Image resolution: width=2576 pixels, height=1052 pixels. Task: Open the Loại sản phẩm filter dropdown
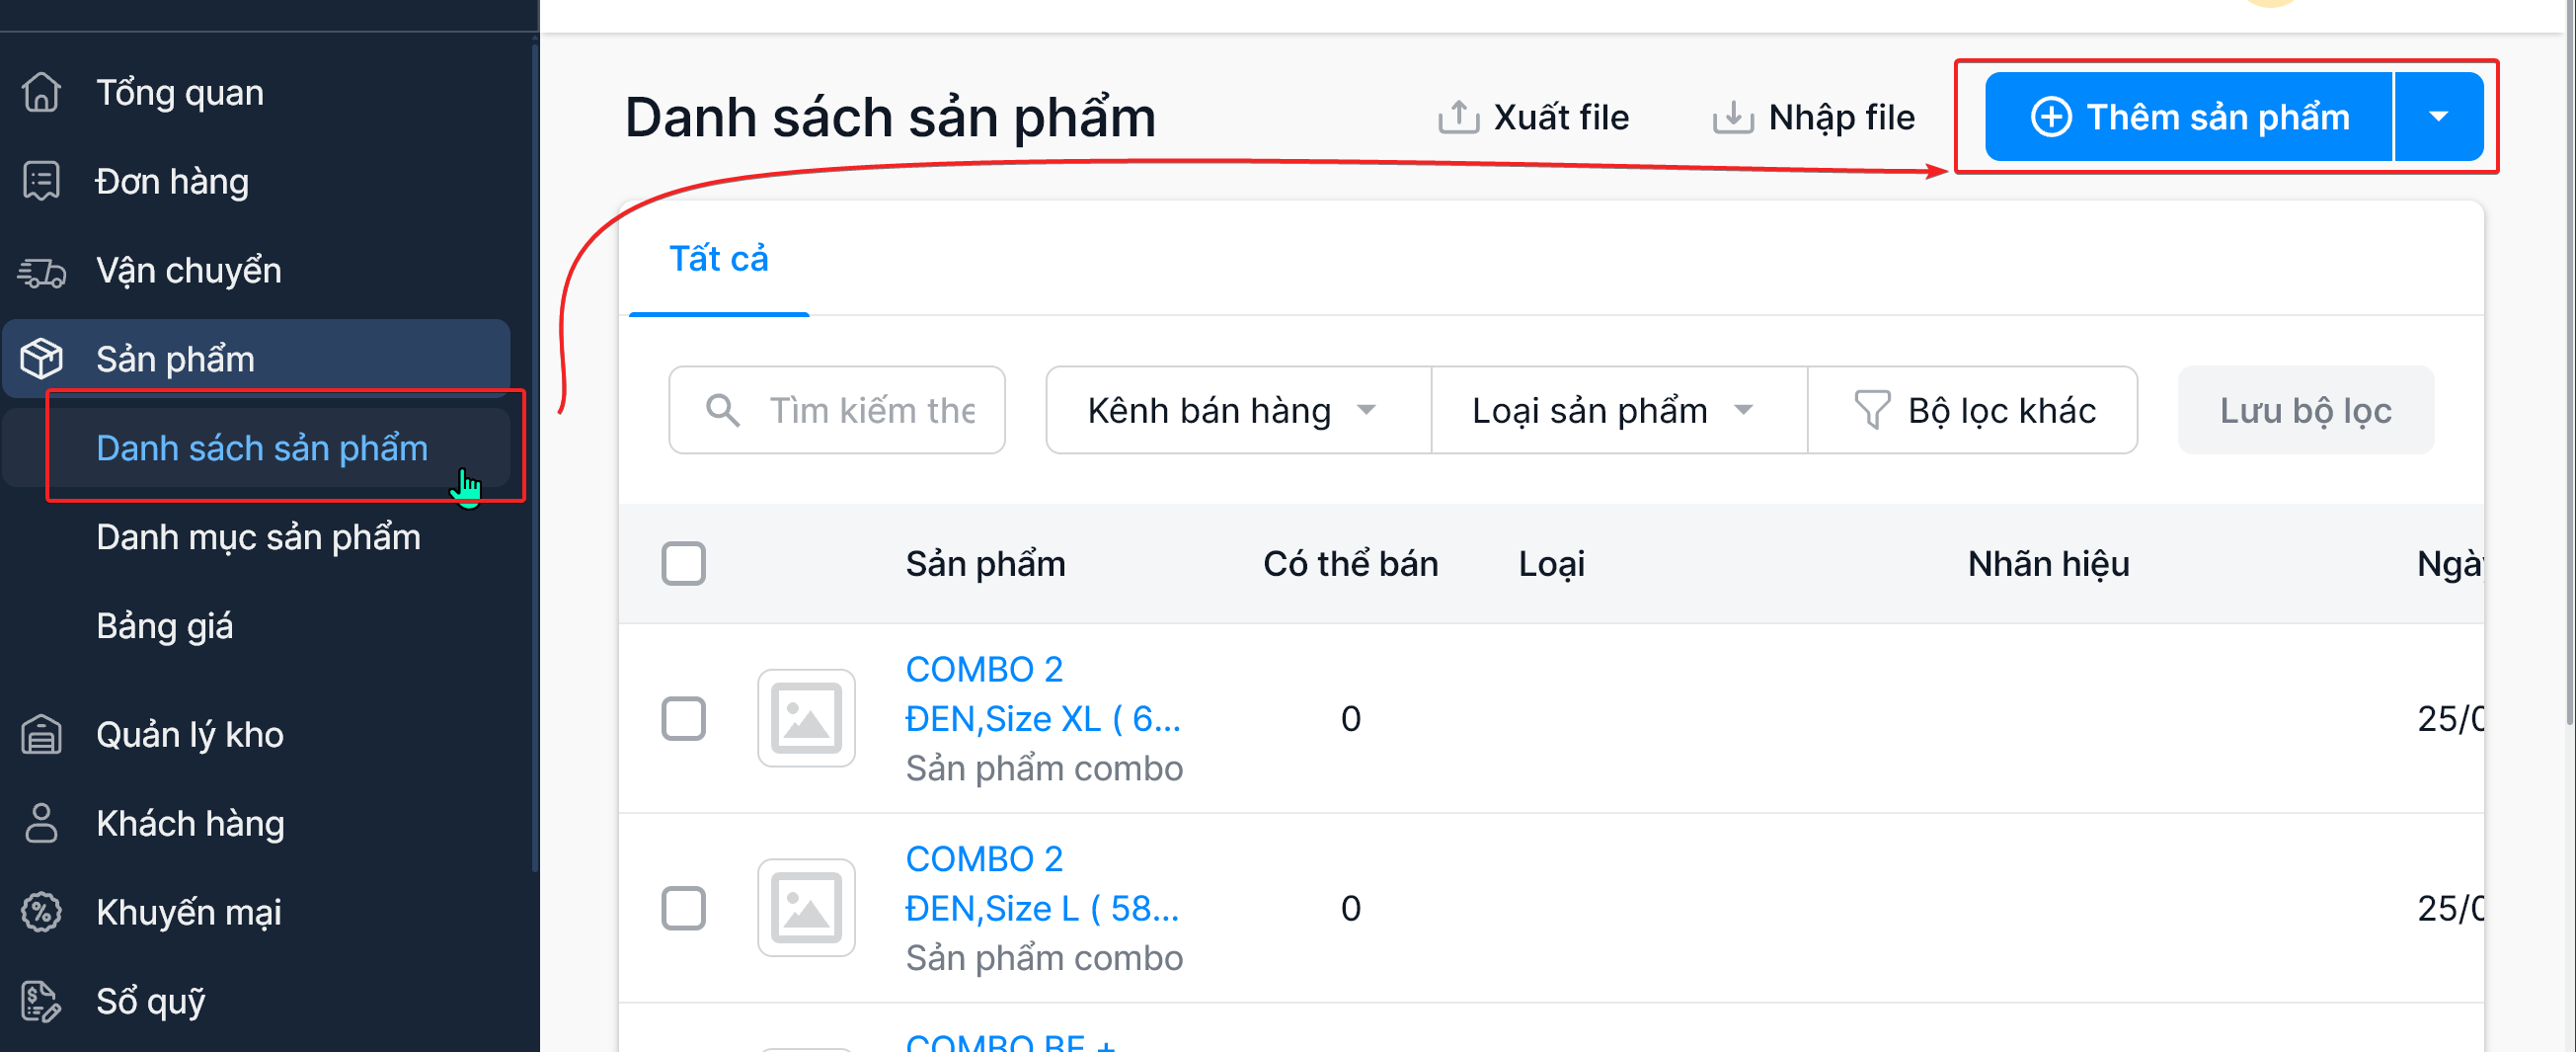click(1617, 410)
